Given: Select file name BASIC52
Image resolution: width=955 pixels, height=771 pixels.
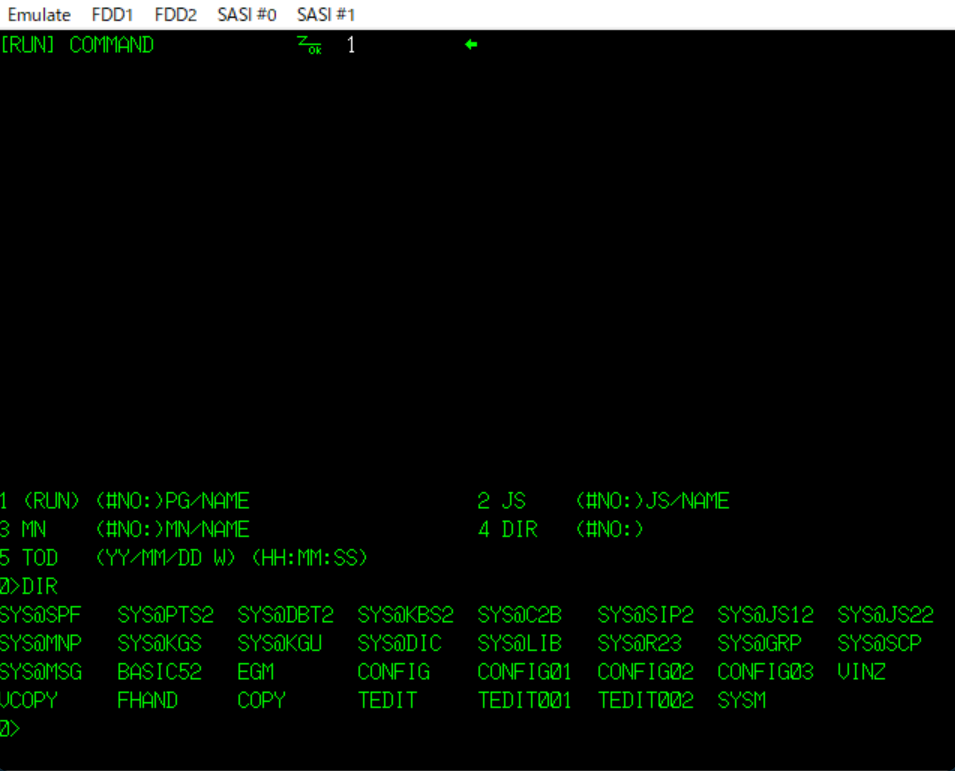Looking at the screenshot, I should tap(160, 672).
